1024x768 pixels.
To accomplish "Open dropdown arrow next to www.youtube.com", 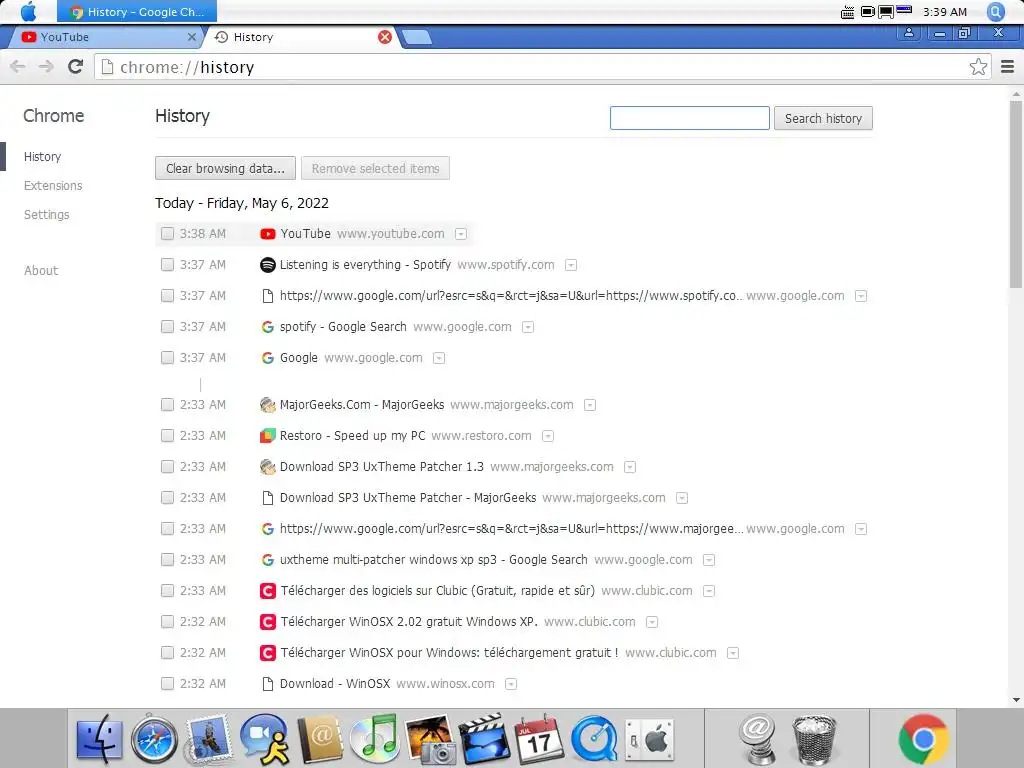I will pyautogui.click(x=461, y=234).
